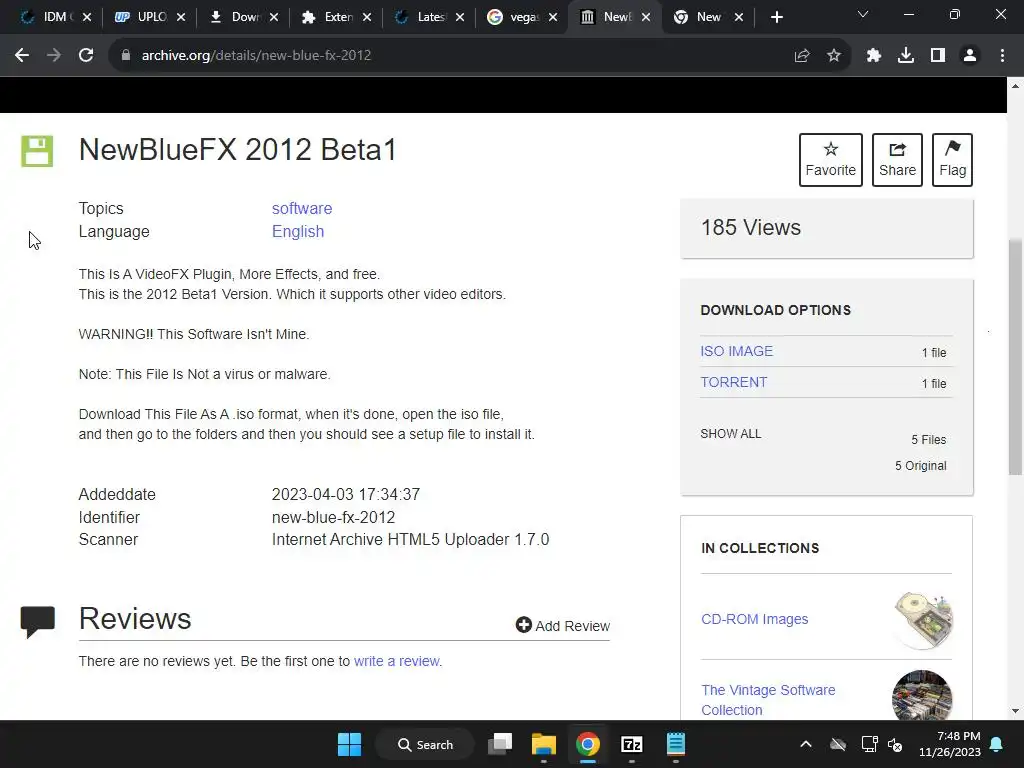This screenshot has width=1024, height=768.
Task: Close the NewB archive tab
Action: pos(646,18)
